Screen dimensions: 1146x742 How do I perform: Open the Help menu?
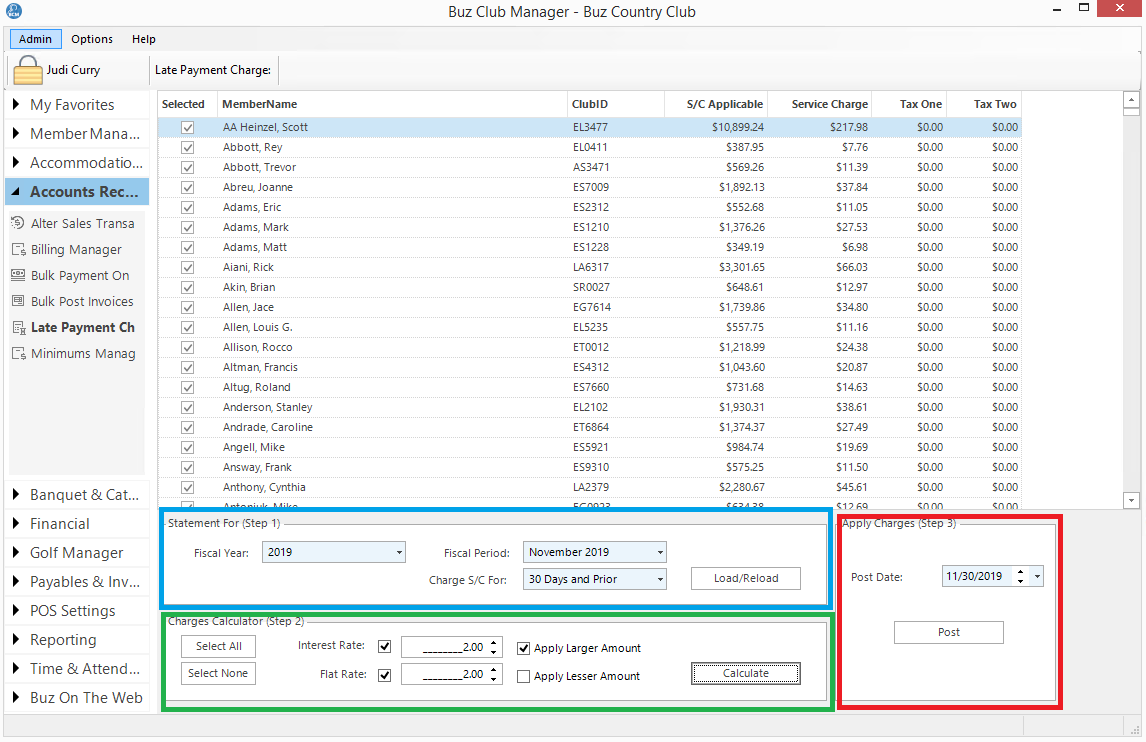[x=144, y=39]
